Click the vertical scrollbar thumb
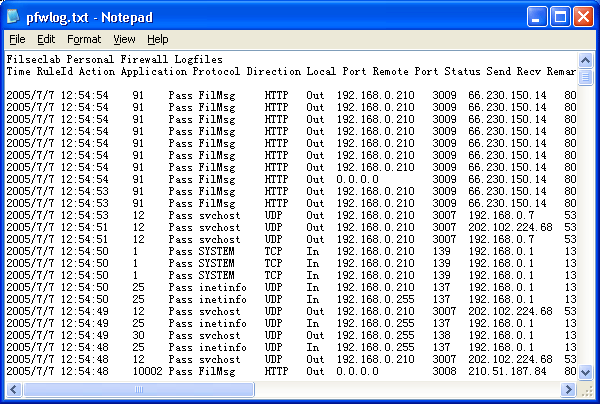 click(585, 76)
